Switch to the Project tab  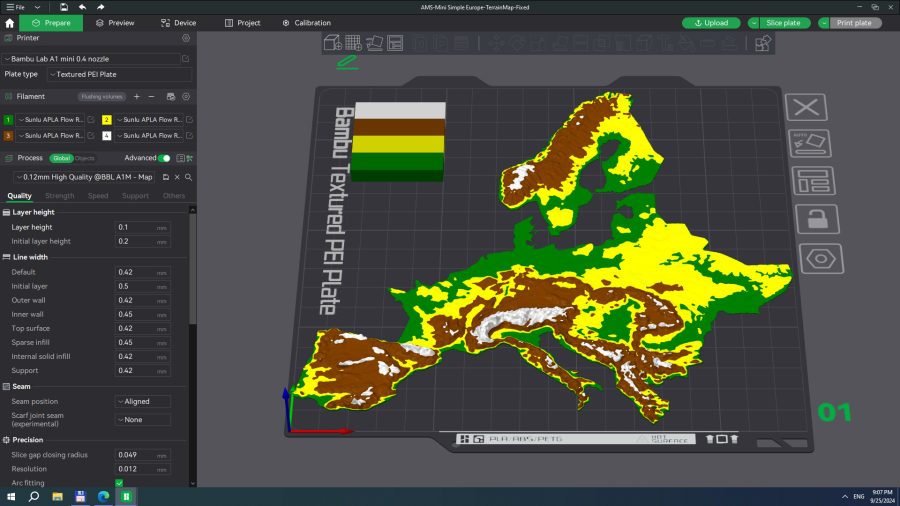tap(242, 23)
